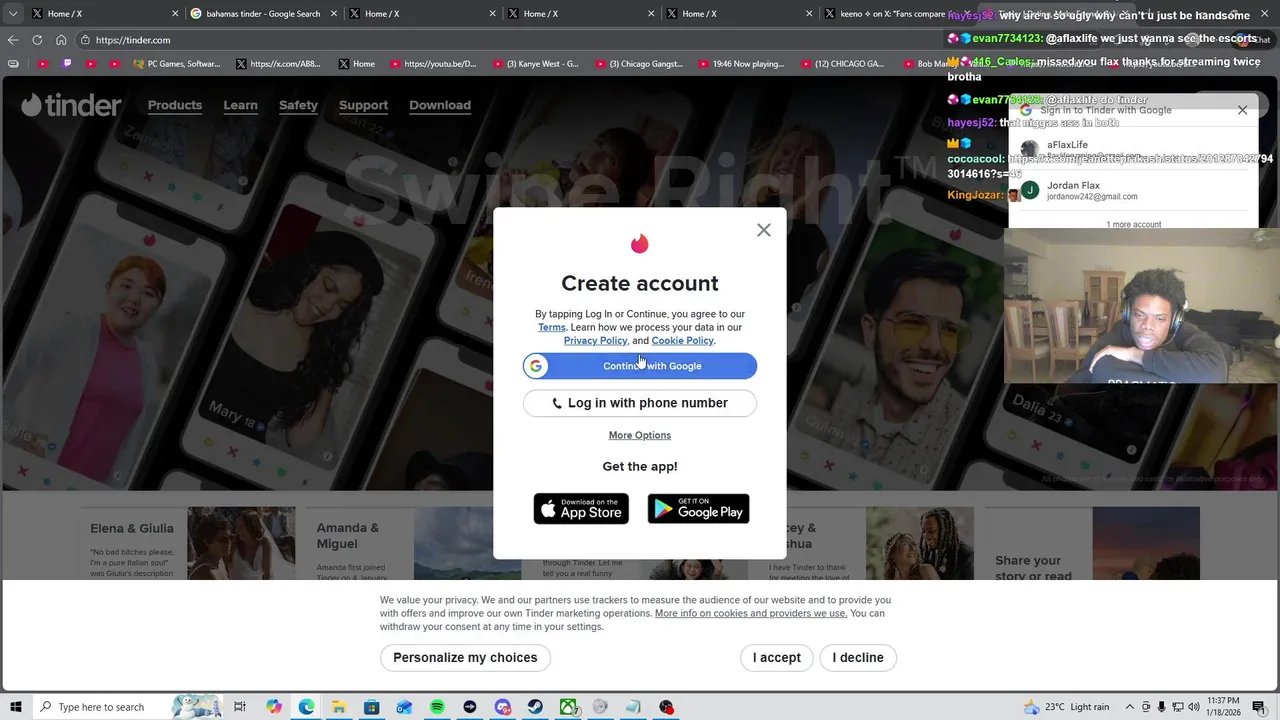
Task: Reload the page with refresh icon
Action: point(37,40)
